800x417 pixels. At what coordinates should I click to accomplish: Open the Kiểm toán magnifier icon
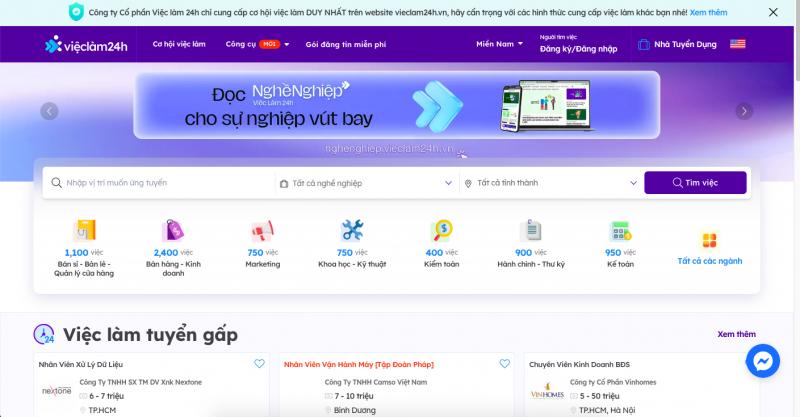pos(441,230)
